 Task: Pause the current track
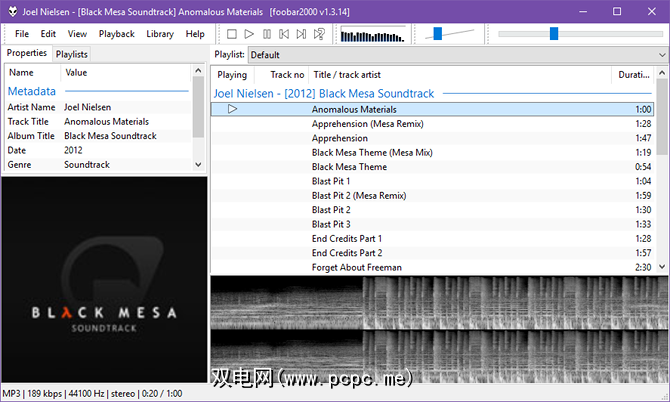click(267, 34)
